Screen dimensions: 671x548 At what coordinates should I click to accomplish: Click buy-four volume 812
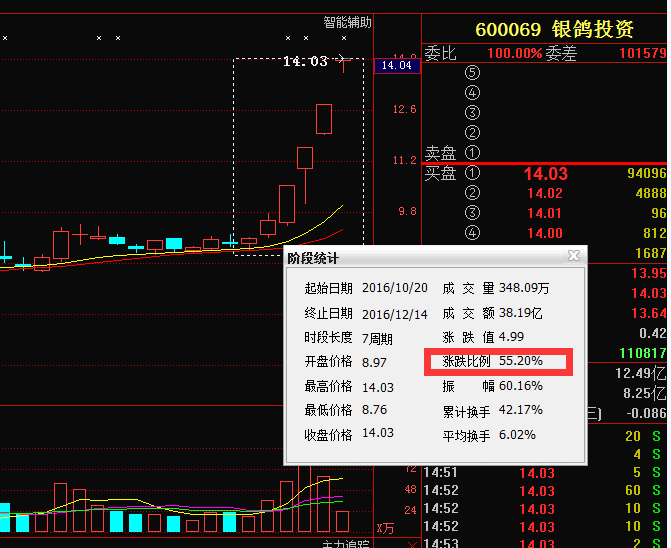coord(655,233)
